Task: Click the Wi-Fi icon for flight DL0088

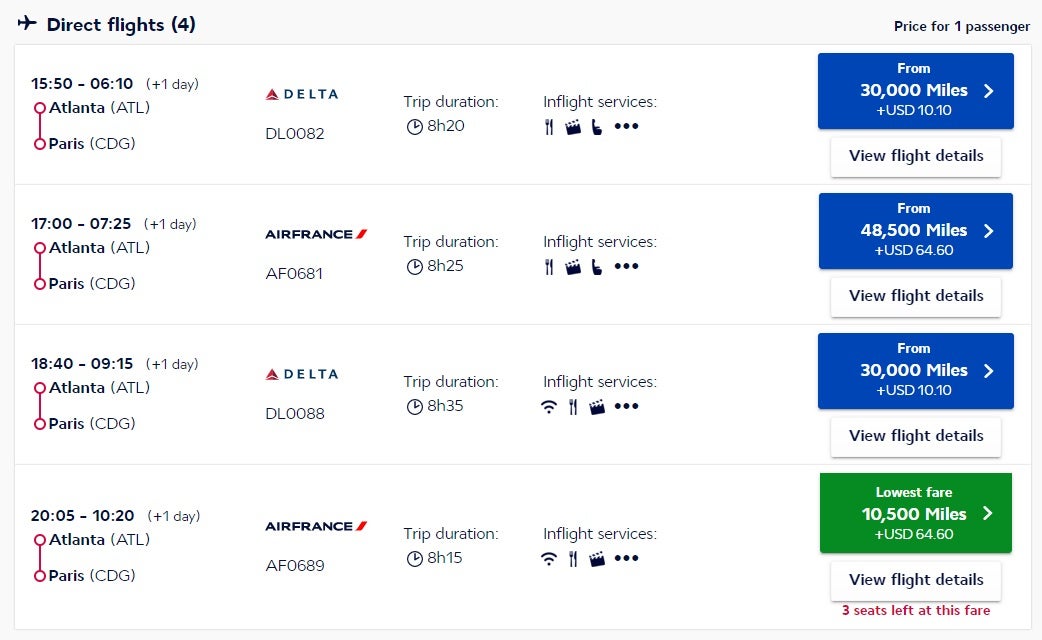Action: click(x=548, y=407)
